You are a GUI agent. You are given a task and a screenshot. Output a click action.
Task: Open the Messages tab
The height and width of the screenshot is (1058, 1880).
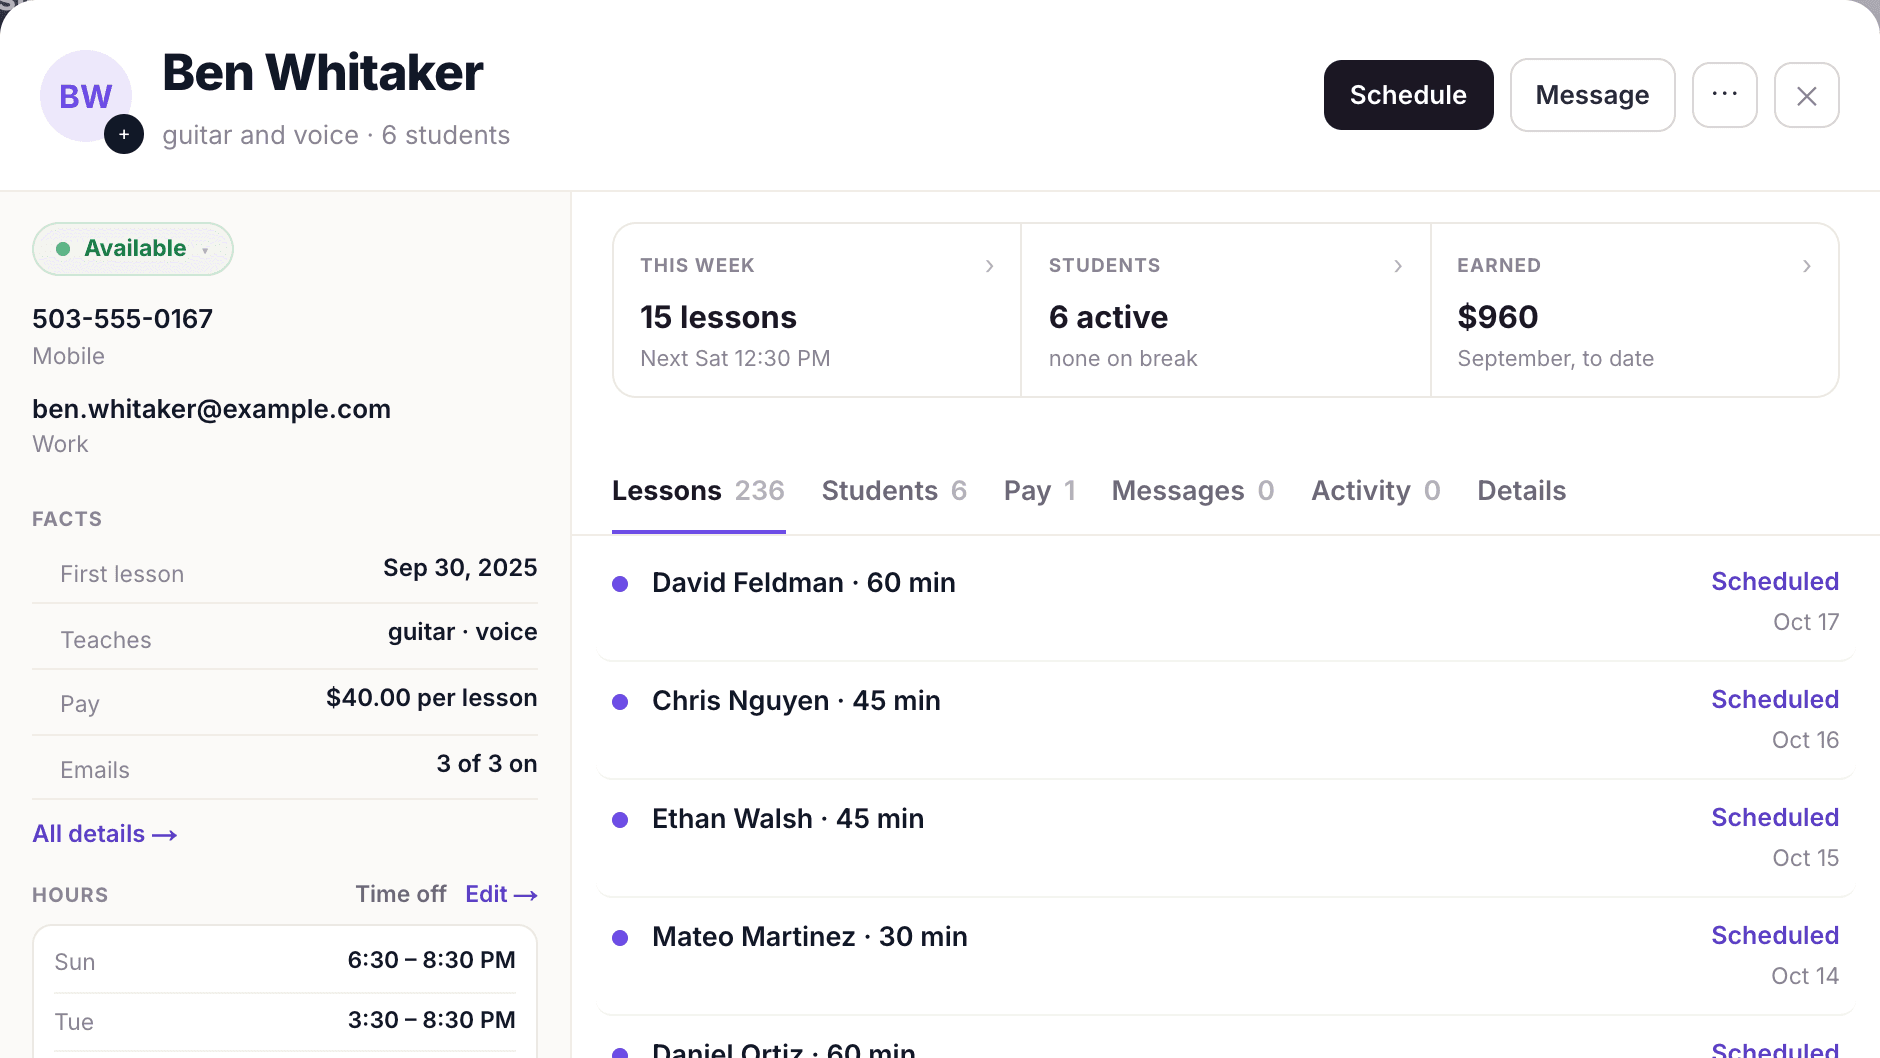tap(1193, 491)
